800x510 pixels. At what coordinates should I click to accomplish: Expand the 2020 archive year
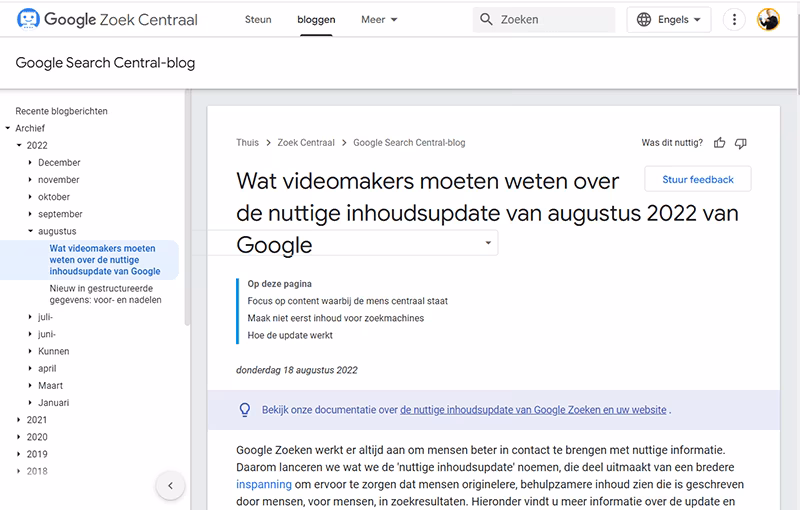[19, 437]
